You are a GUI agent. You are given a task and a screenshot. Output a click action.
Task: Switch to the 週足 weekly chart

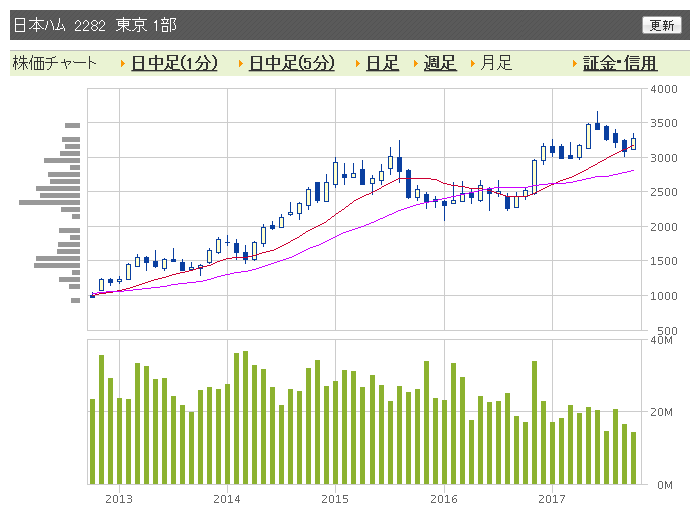pyautogui.click(x=439, y=63)
